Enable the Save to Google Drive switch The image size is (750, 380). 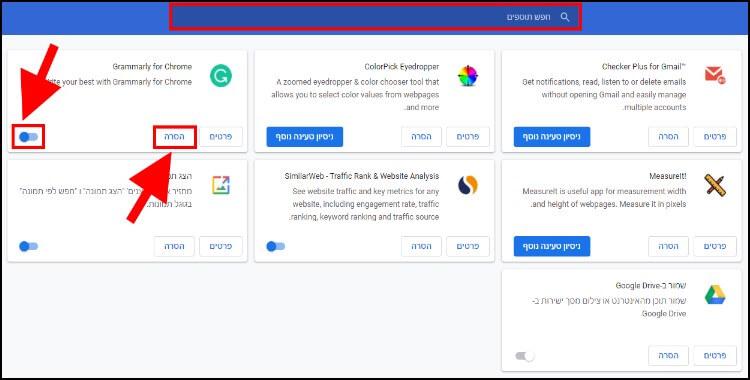tap(525, 356)
